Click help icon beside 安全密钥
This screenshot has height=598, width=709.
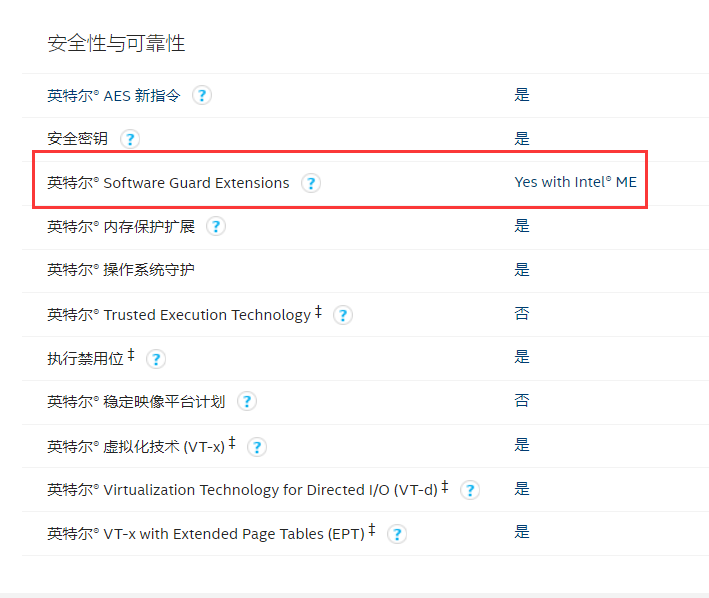coord(130,139)
